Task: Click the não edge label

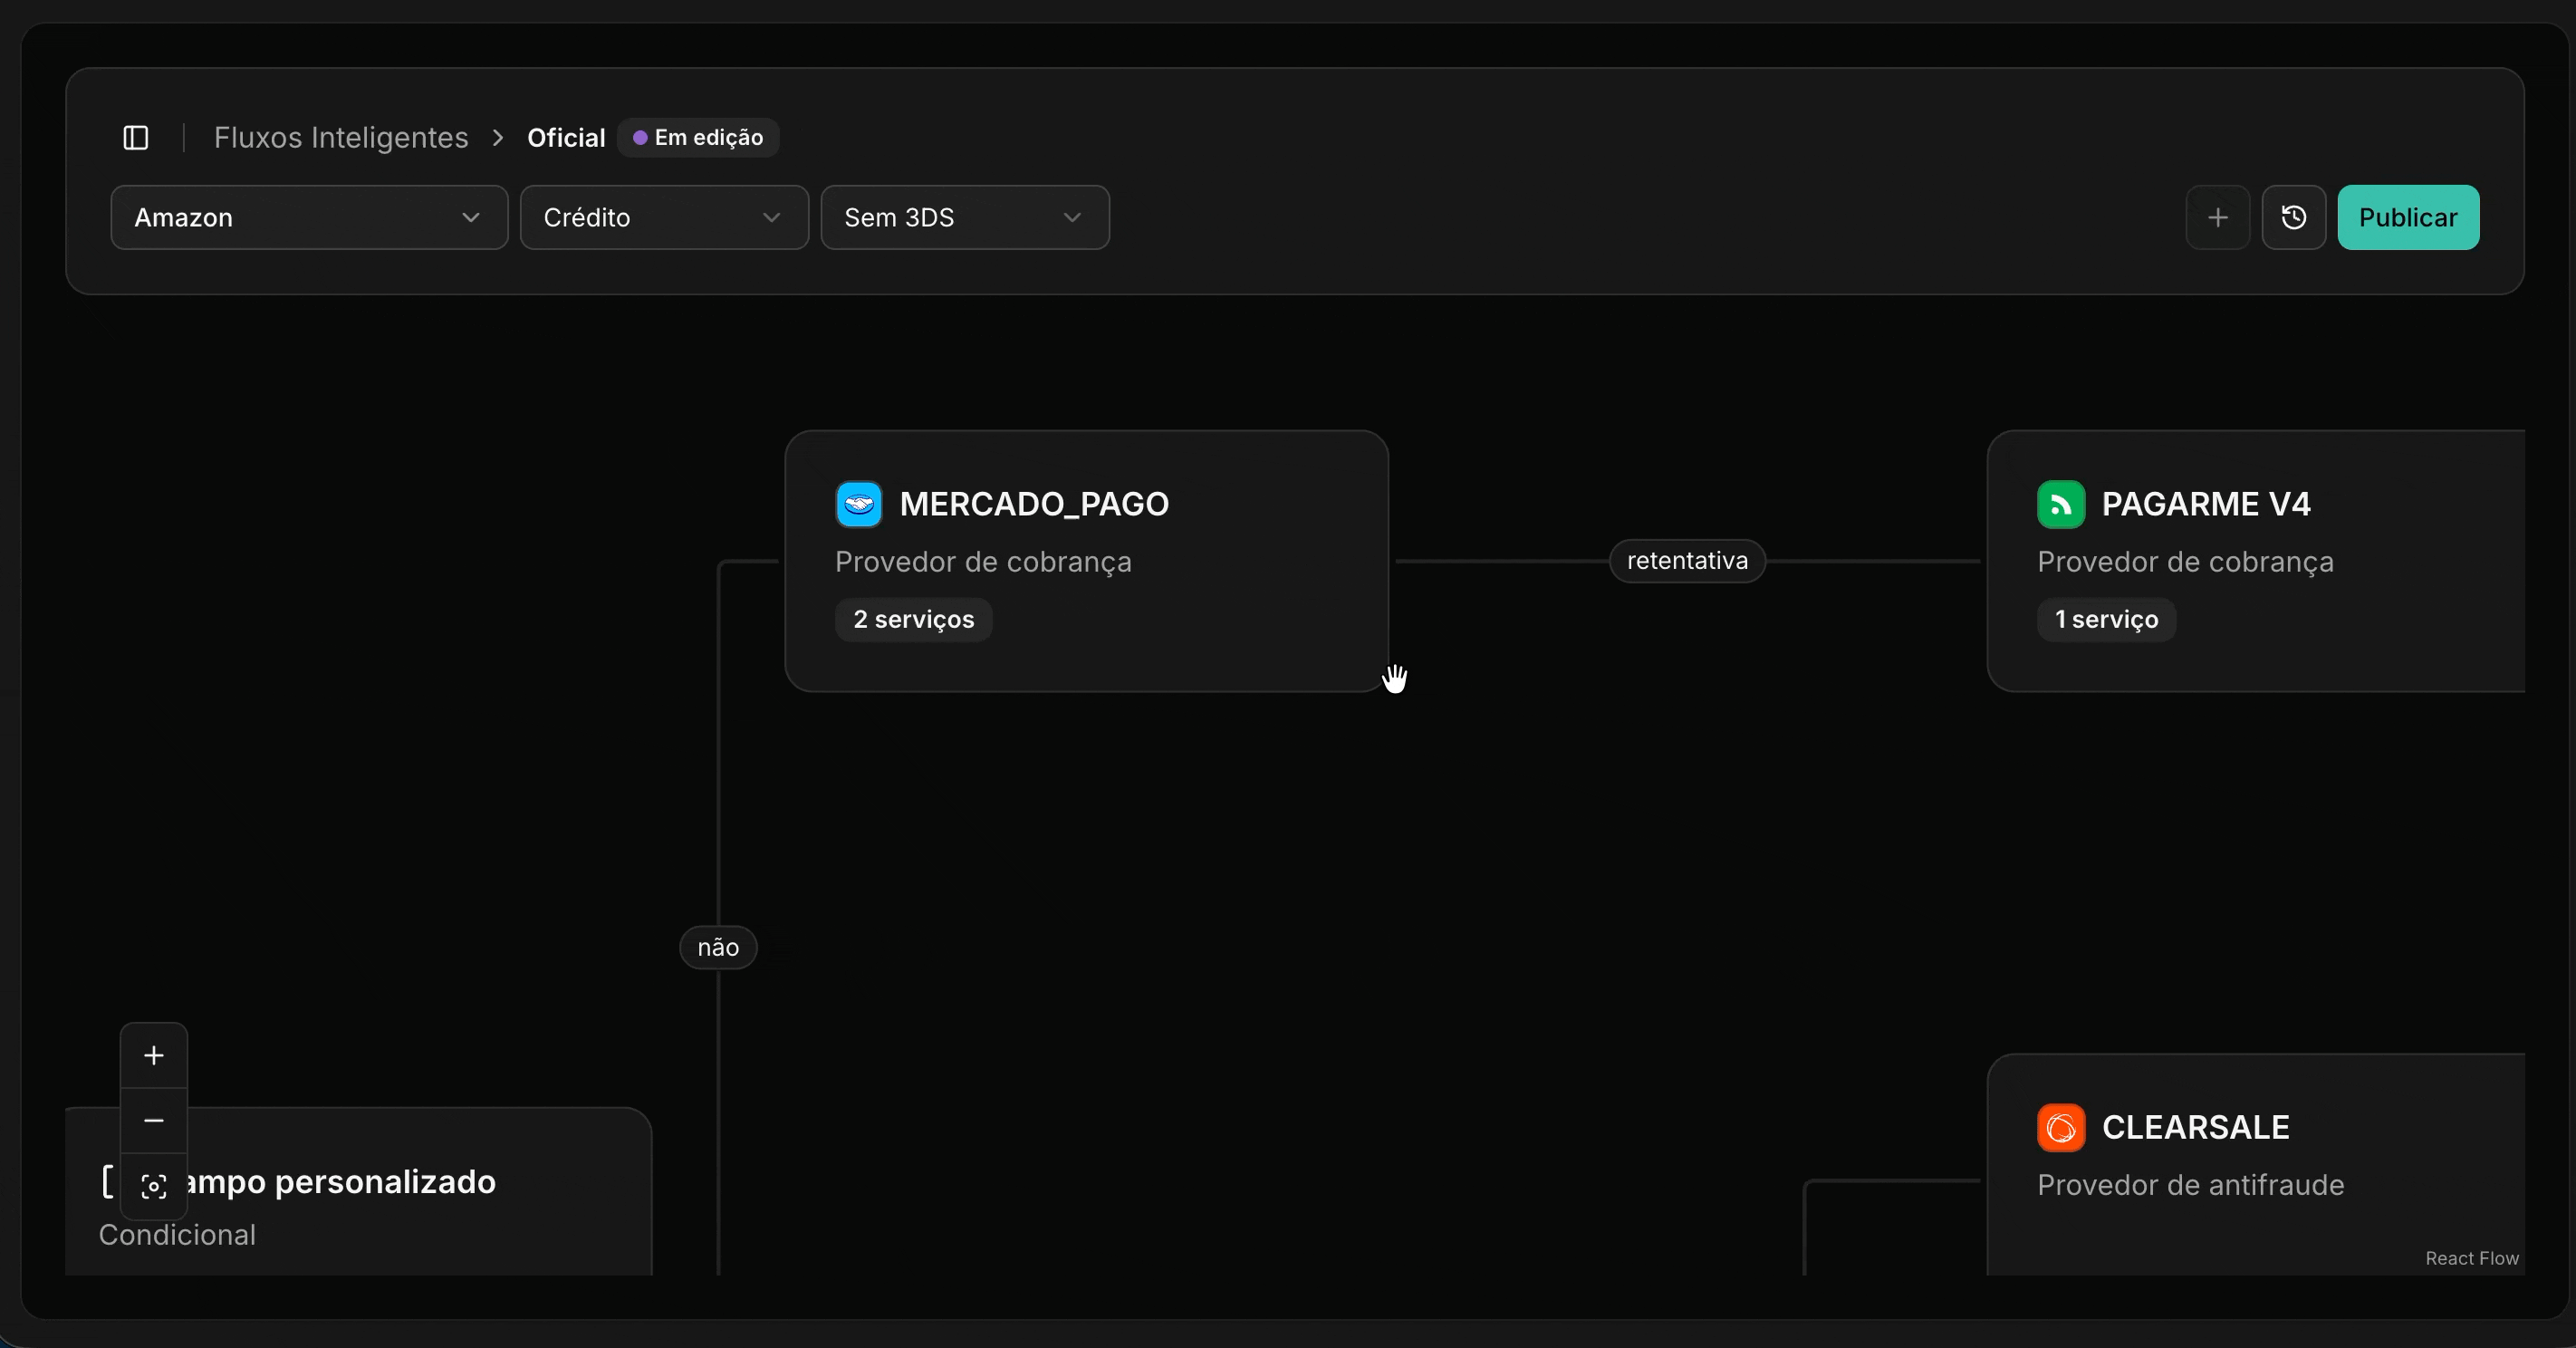Action: [x=718, y=947]
